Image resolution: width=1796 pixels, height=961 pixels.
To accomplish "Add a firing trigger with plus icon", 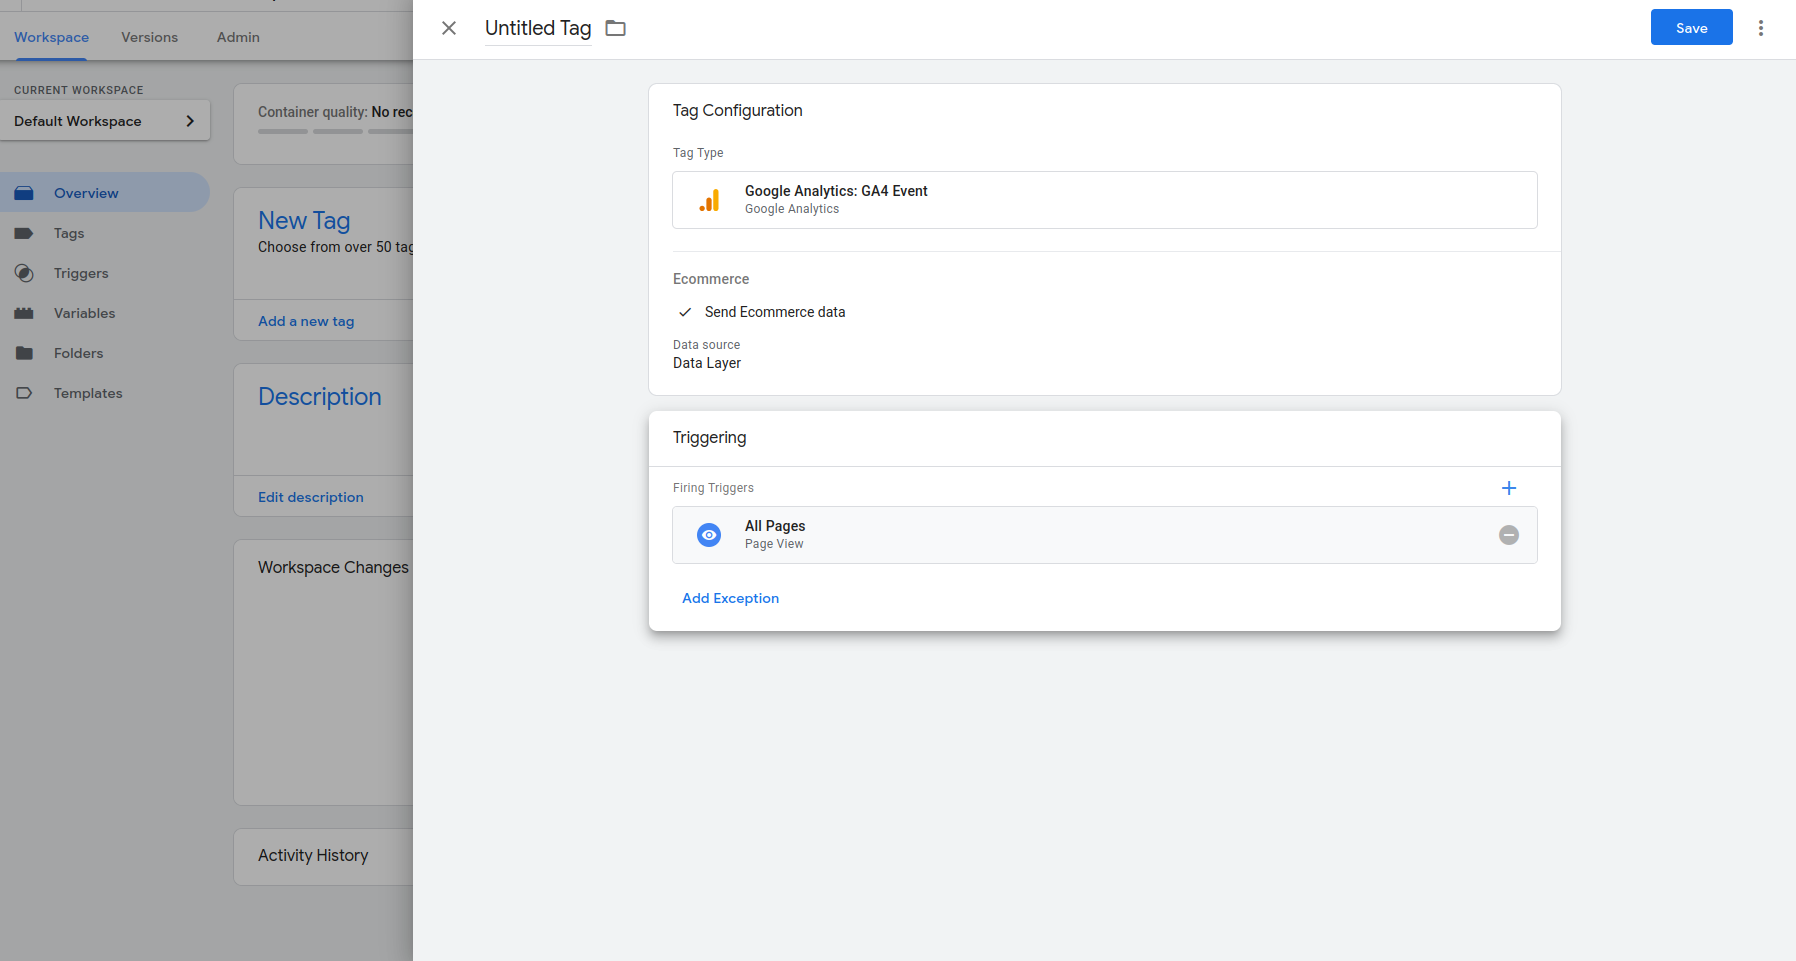I will [x=1509, y=488].
